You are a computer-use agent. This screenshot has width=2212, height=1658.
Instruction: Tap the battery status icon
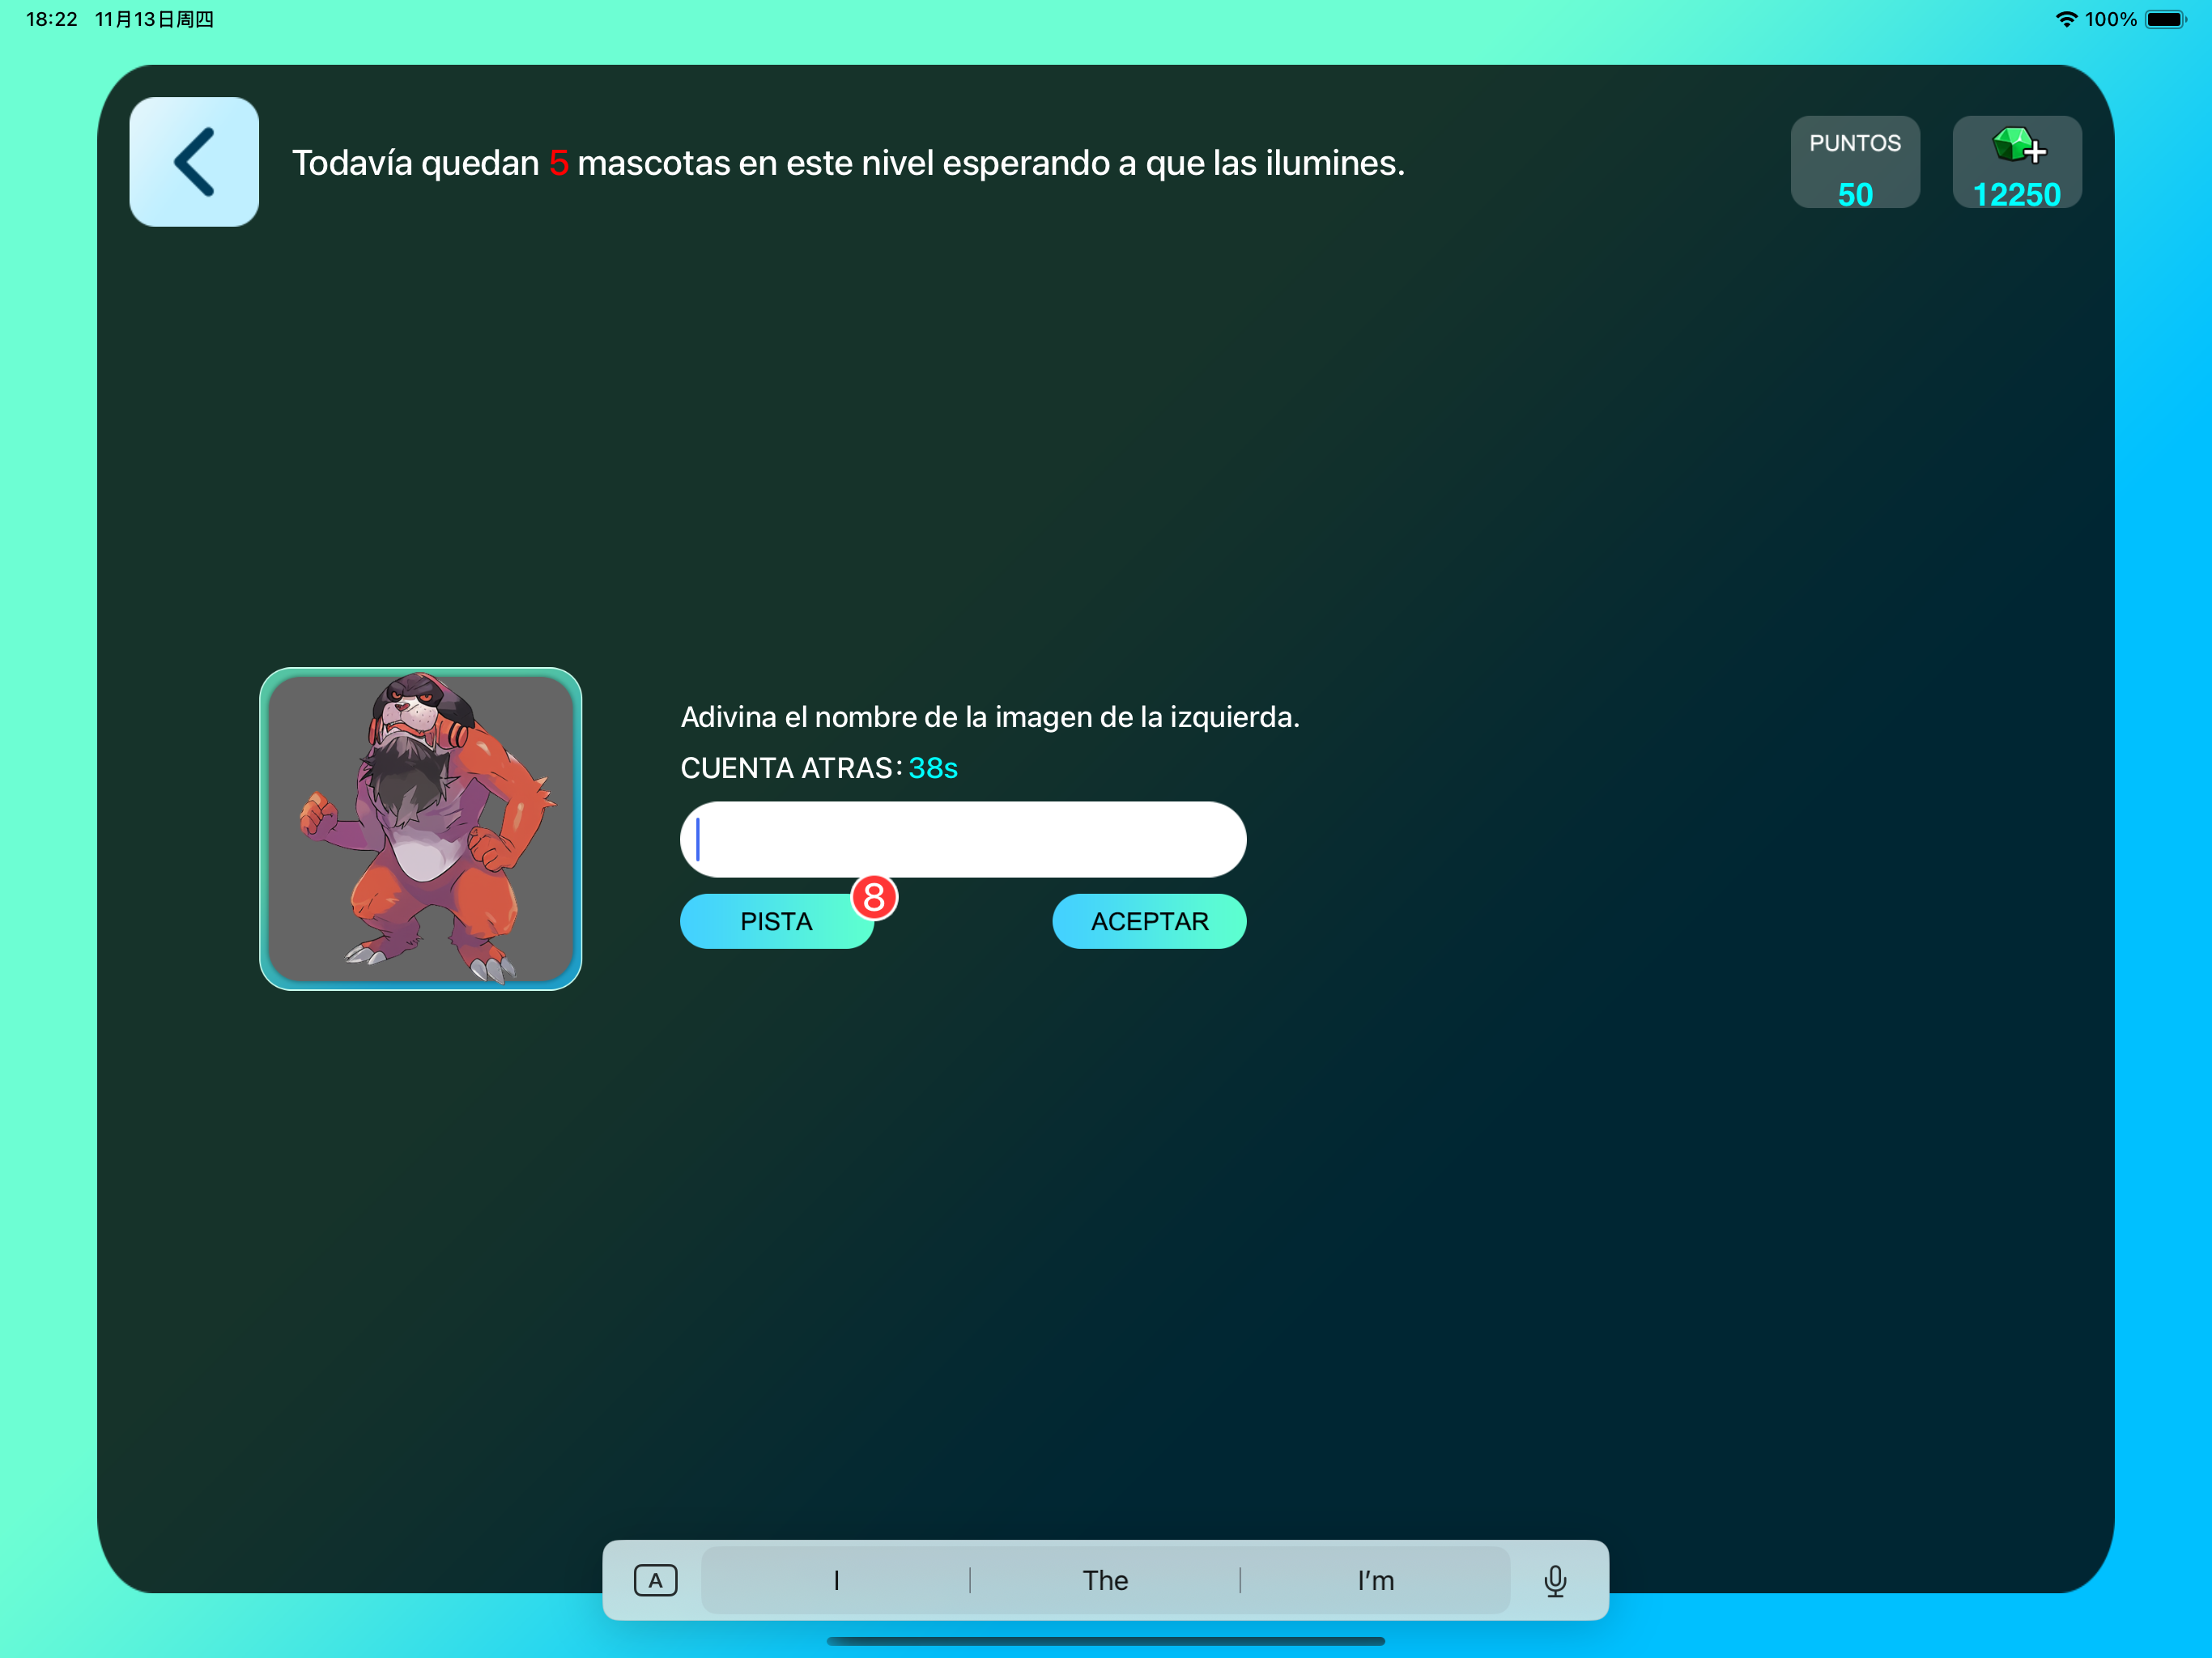click(x=2166, y=19)
